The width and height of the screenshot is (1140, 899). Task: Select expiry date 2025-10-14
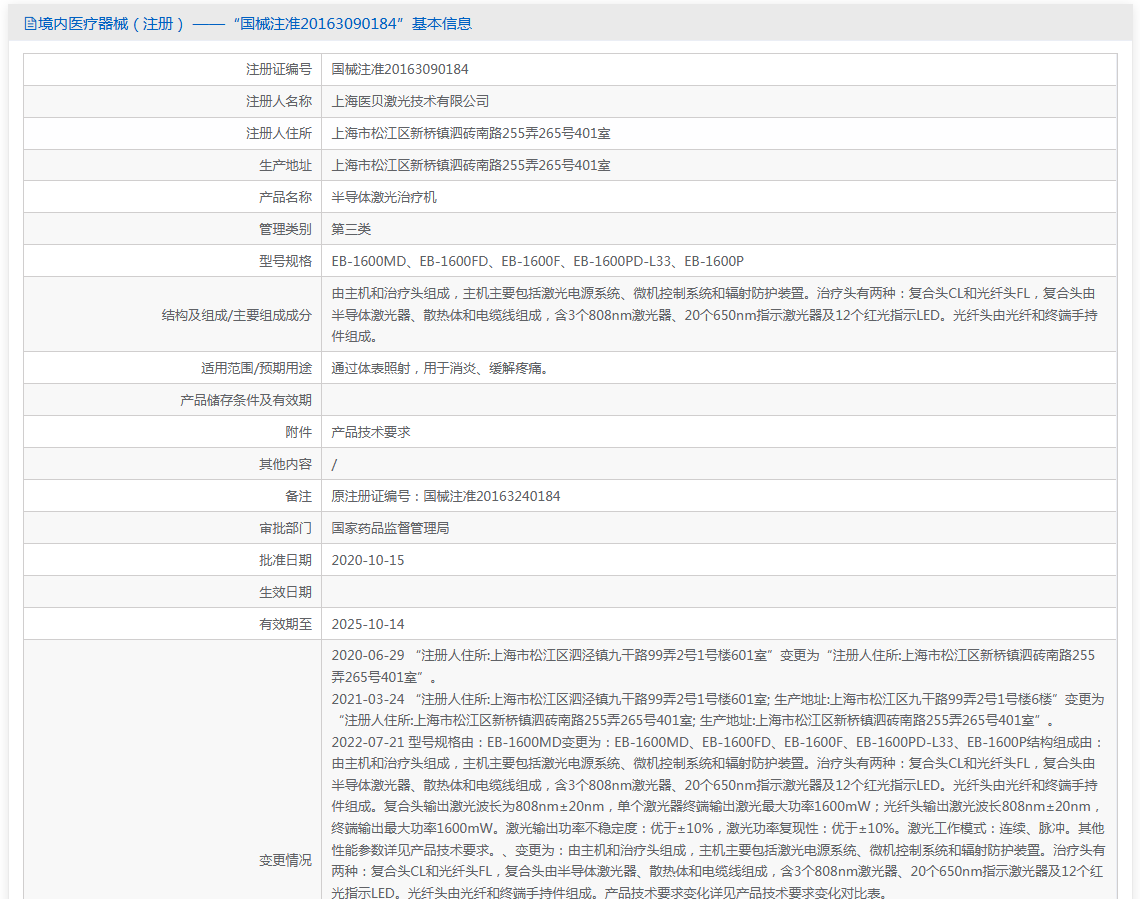coord(368,624)
